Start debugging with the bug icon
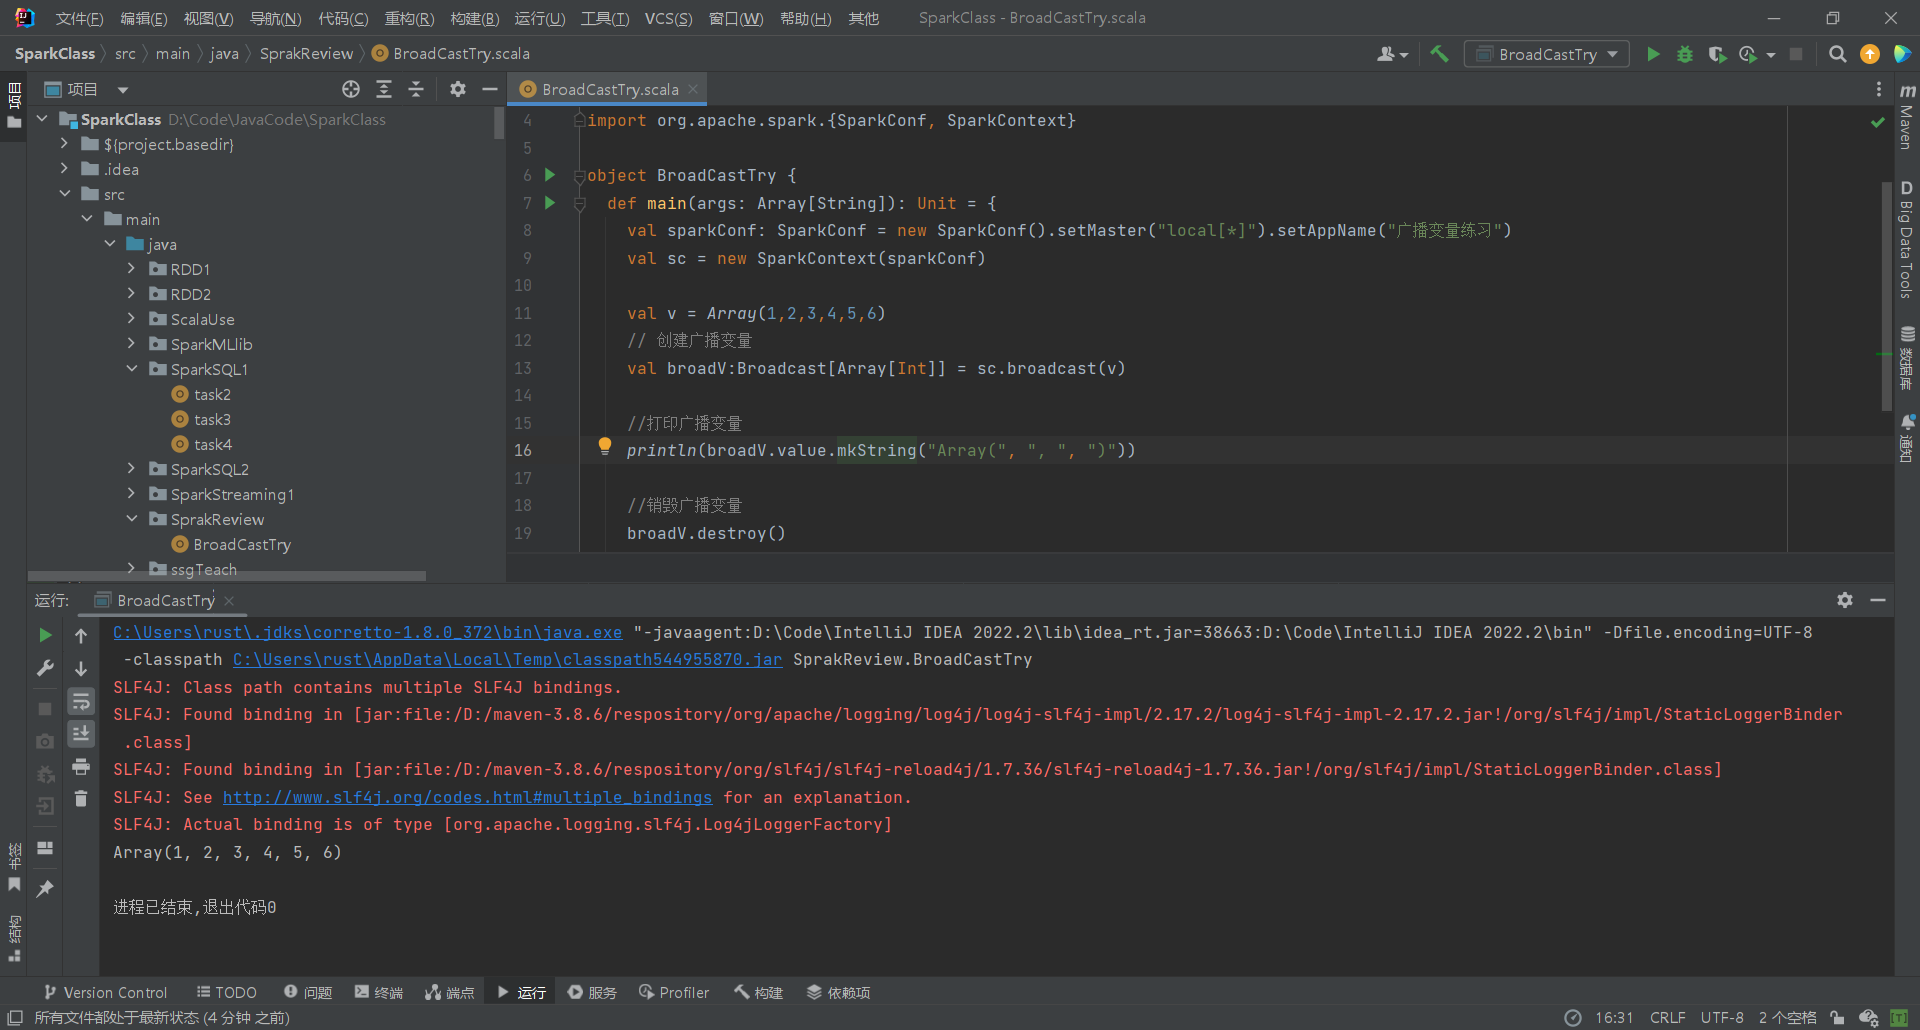The image size is (1920, 1030). coord(1685,54)
